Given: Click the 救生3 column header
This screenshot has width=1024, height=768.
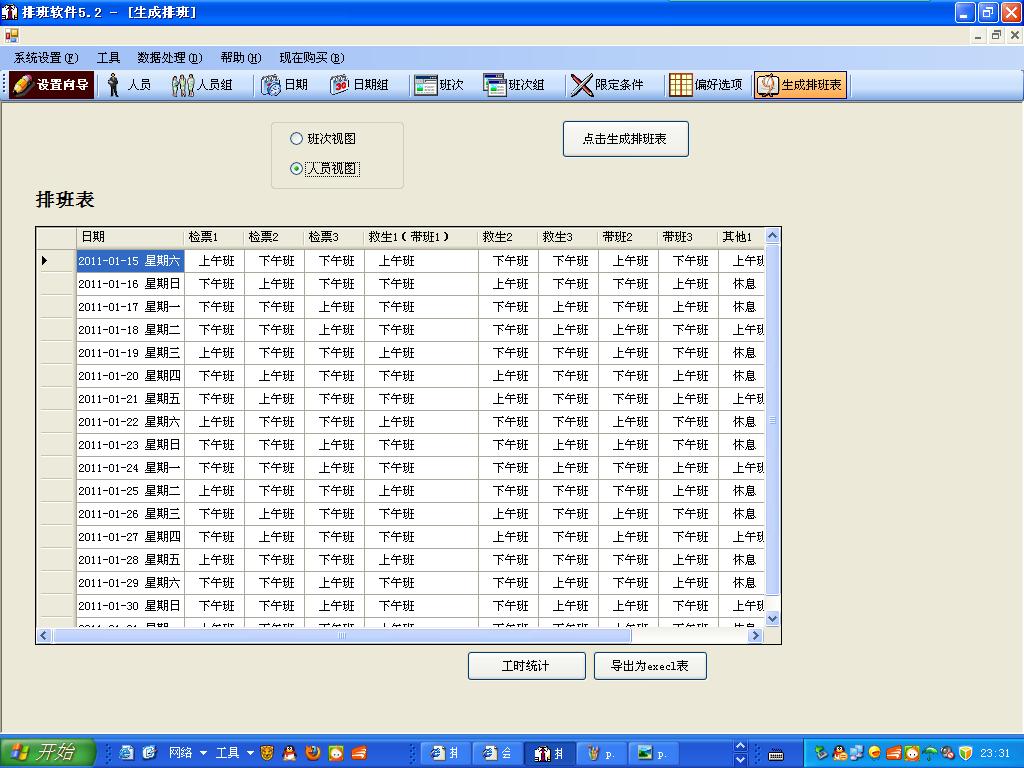Looking at the screenshot, I should coord(569,237).
